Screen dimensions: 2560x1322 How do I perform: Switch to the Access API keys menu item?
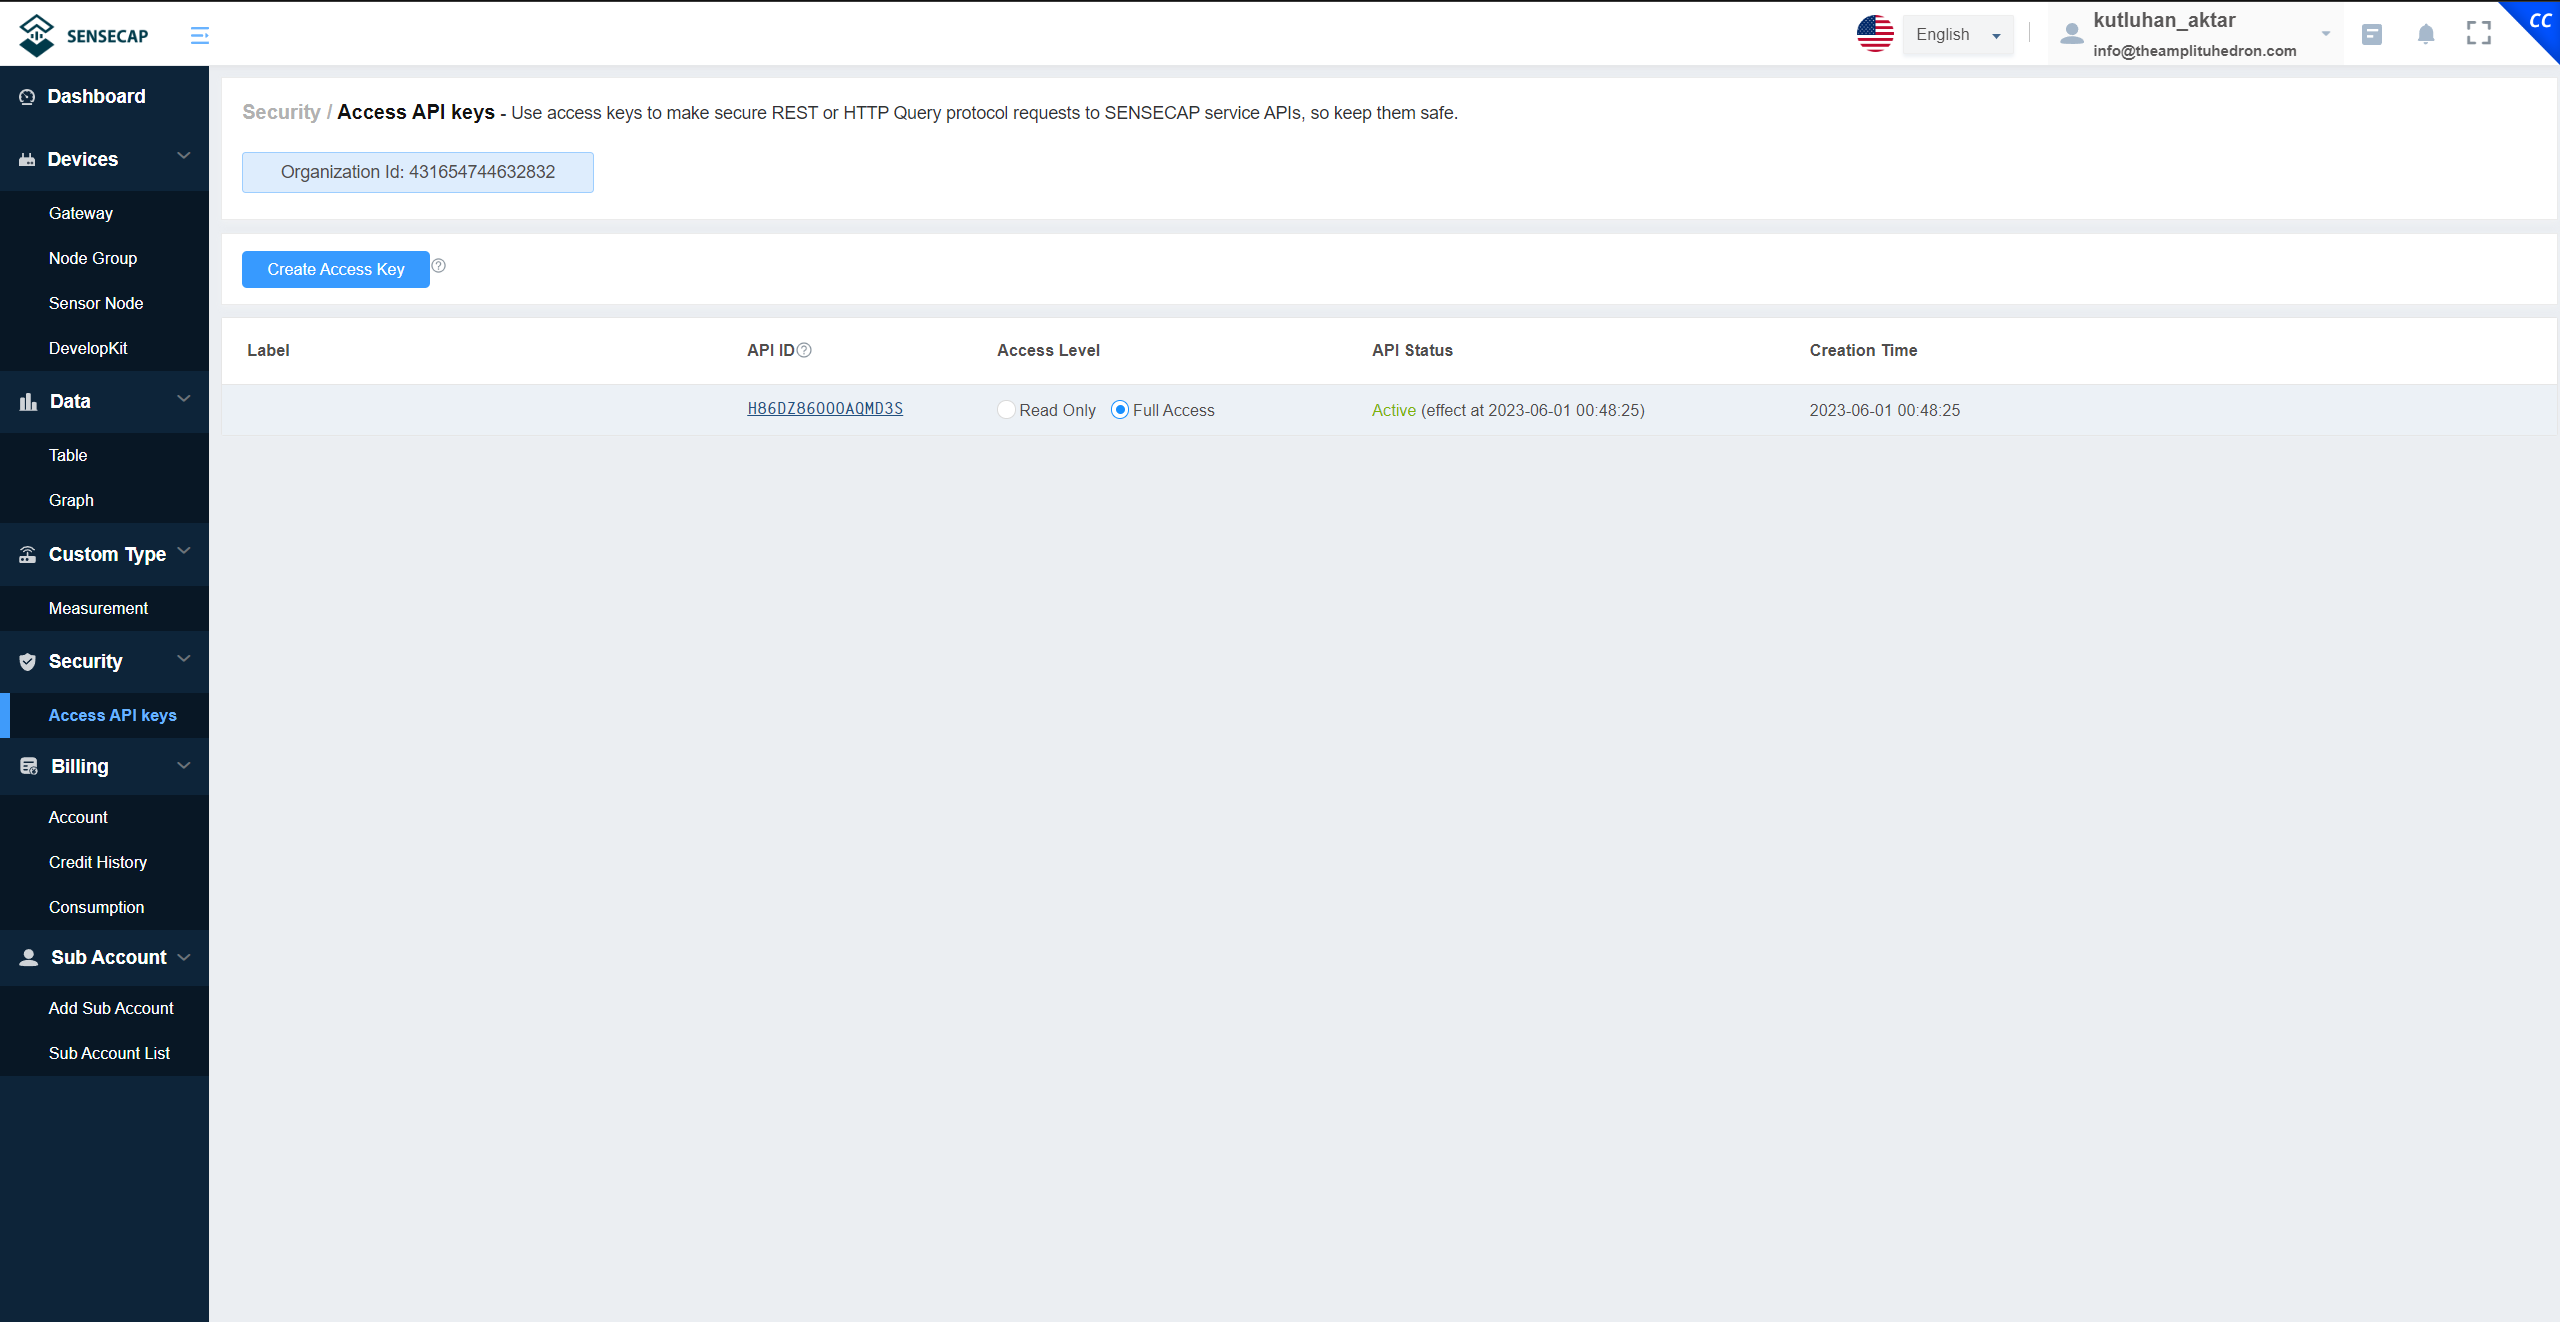[x=113, y=715]
